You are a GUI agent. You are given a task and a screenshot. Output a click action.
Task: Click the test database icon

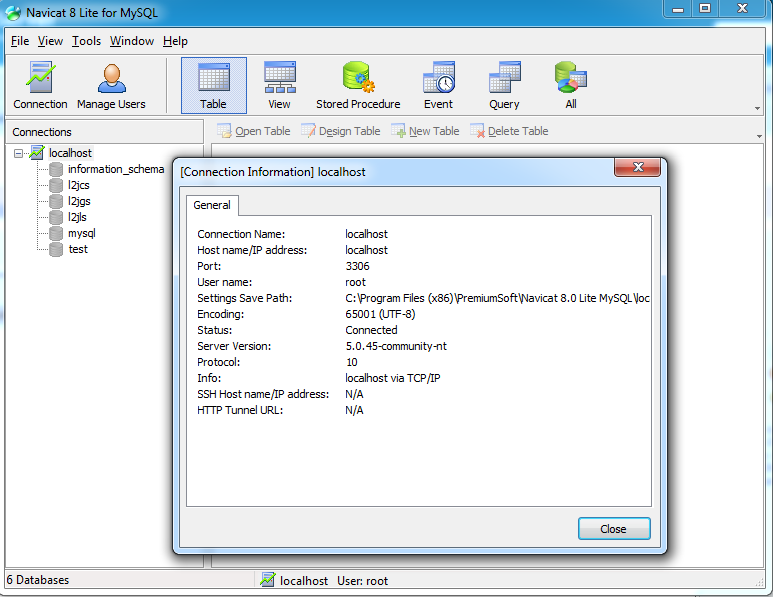(56, 249)
